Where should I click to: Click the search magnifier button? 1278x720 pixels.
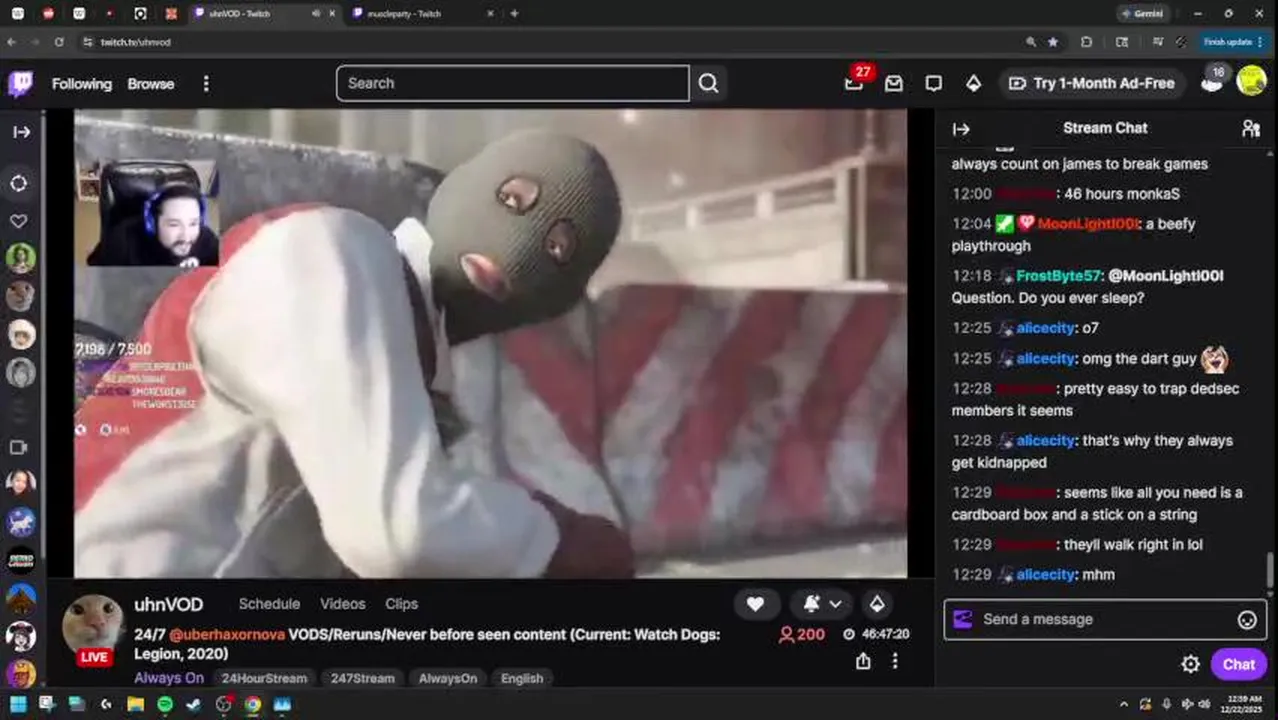[x=708, y=83]
